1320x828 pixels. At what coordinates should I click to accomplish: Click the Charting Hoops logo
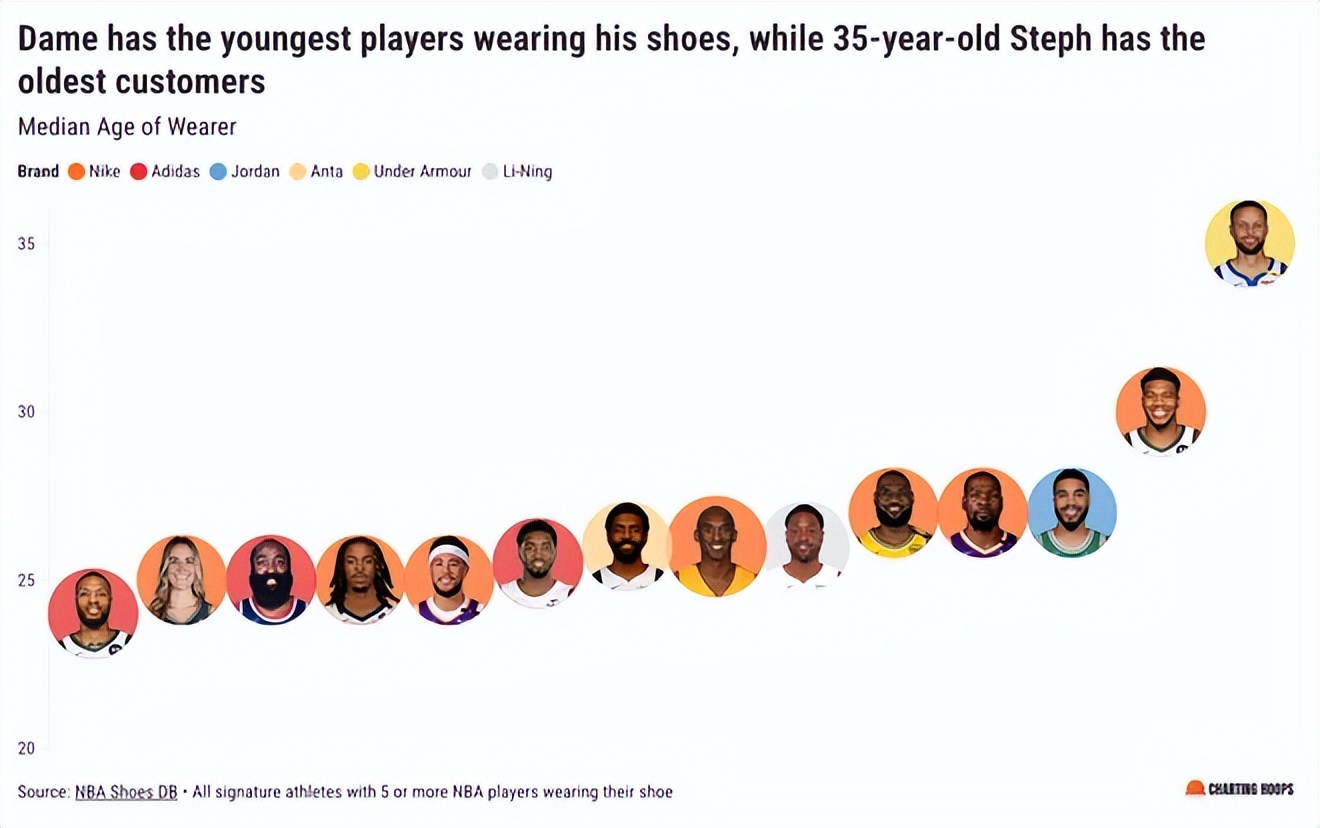[x=1239, y=789]
